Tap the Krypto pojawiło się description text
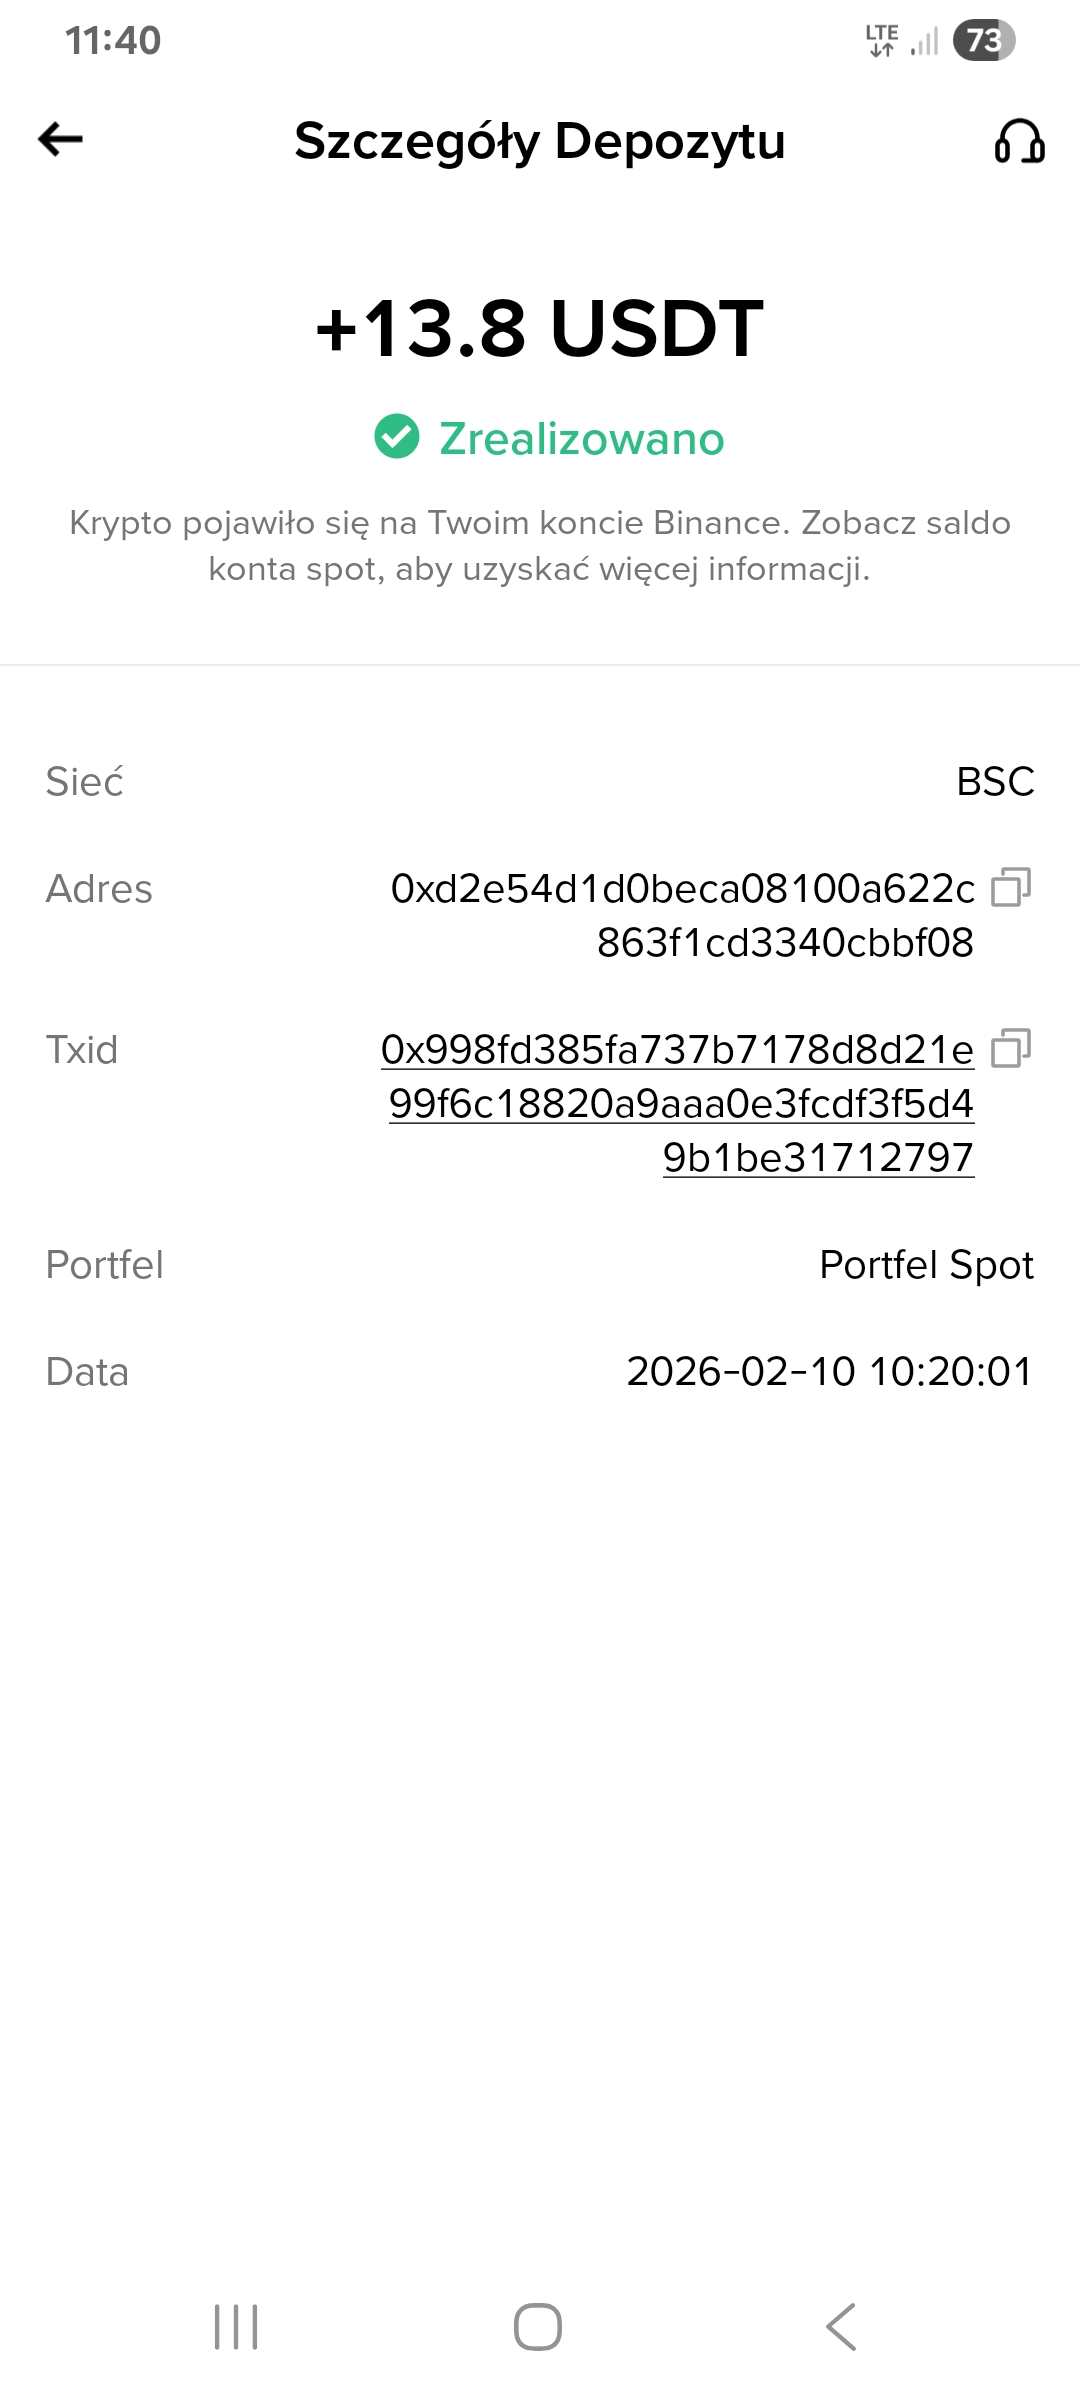 click(x=540, y=545)
